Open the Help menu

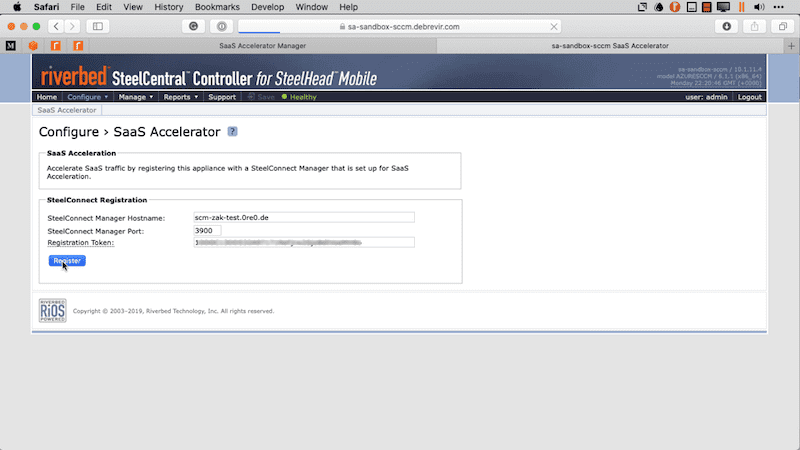coord(348,7)
